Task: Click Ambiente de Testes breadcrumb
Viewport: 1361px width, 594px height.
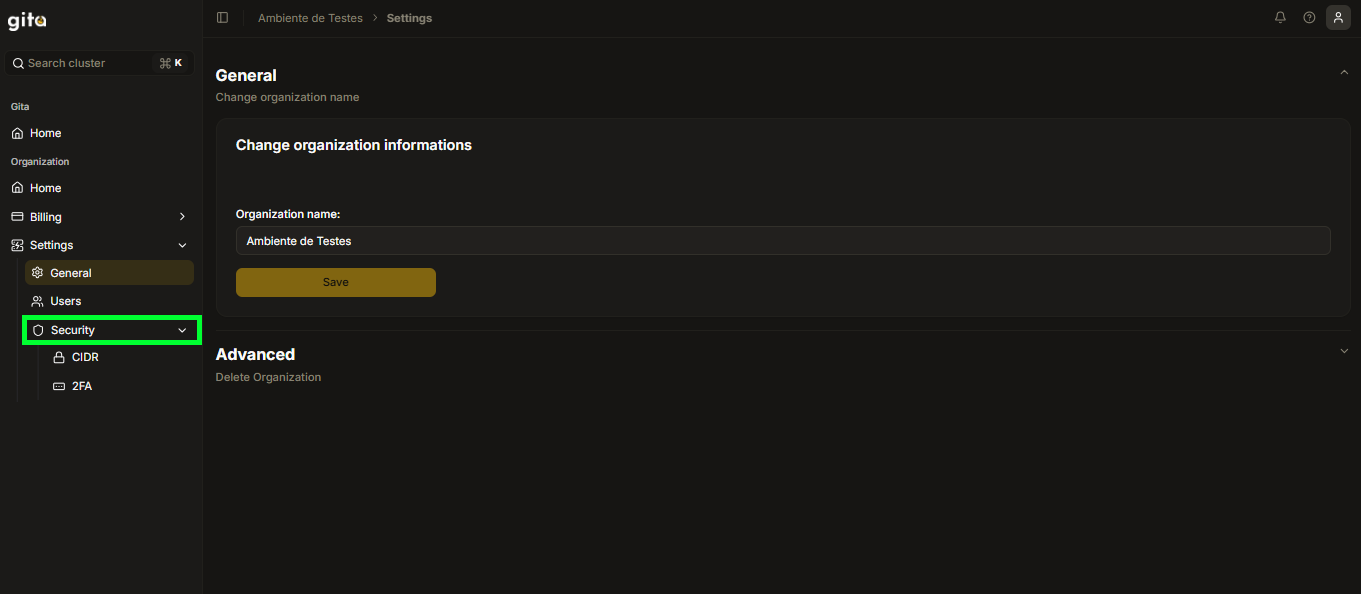Action: [x=310, y=18]
